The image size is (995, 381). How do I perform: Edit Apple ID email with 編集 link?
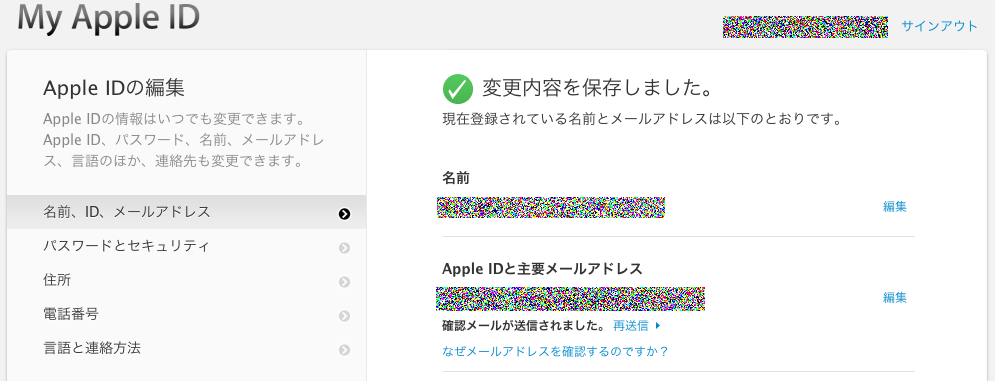[x=895, y=297]
